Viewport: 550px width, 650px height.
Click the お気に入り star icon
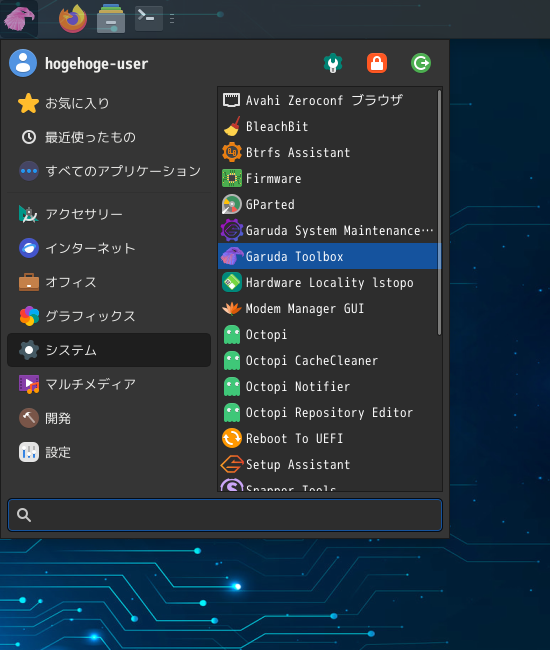(x=28, y=103)
